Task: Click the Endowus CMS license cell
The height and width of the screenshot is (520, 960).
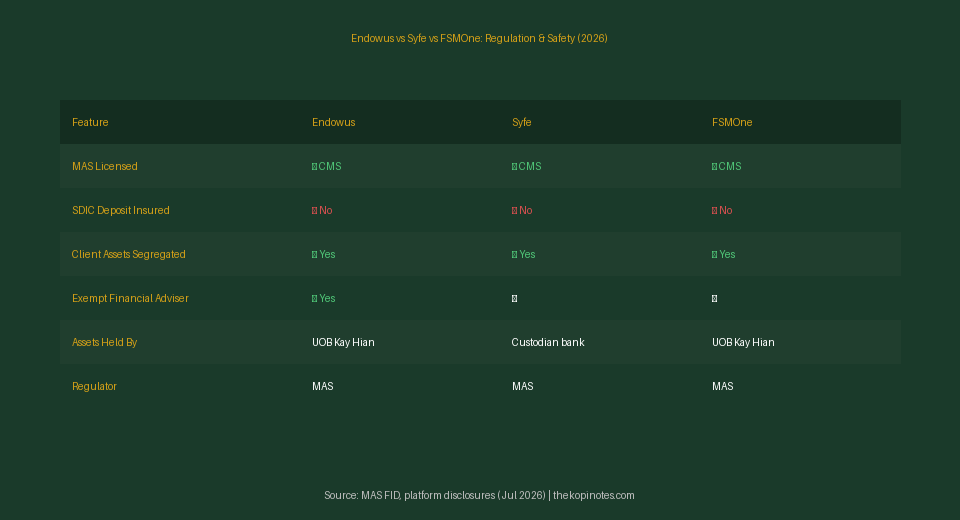Action: click(x=327, y=167)
